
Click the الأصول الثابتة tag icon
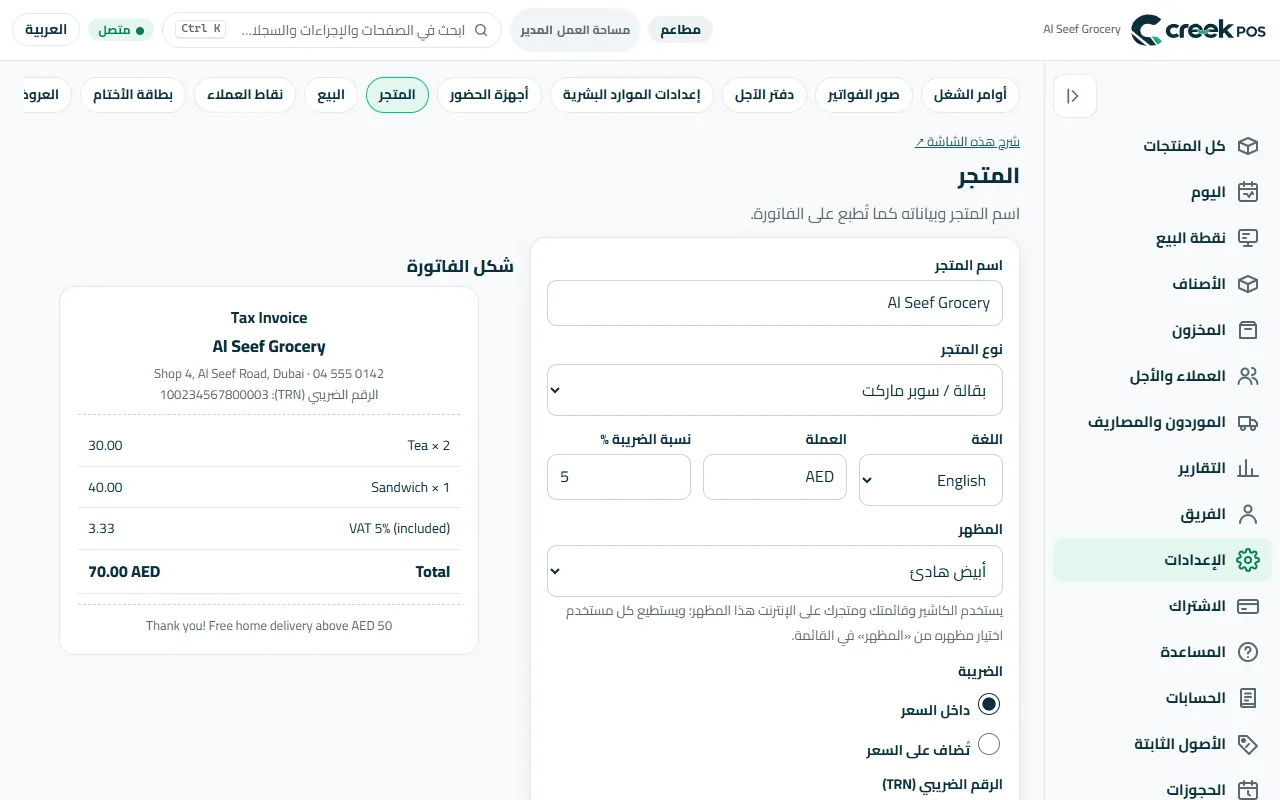point(1247,744)
